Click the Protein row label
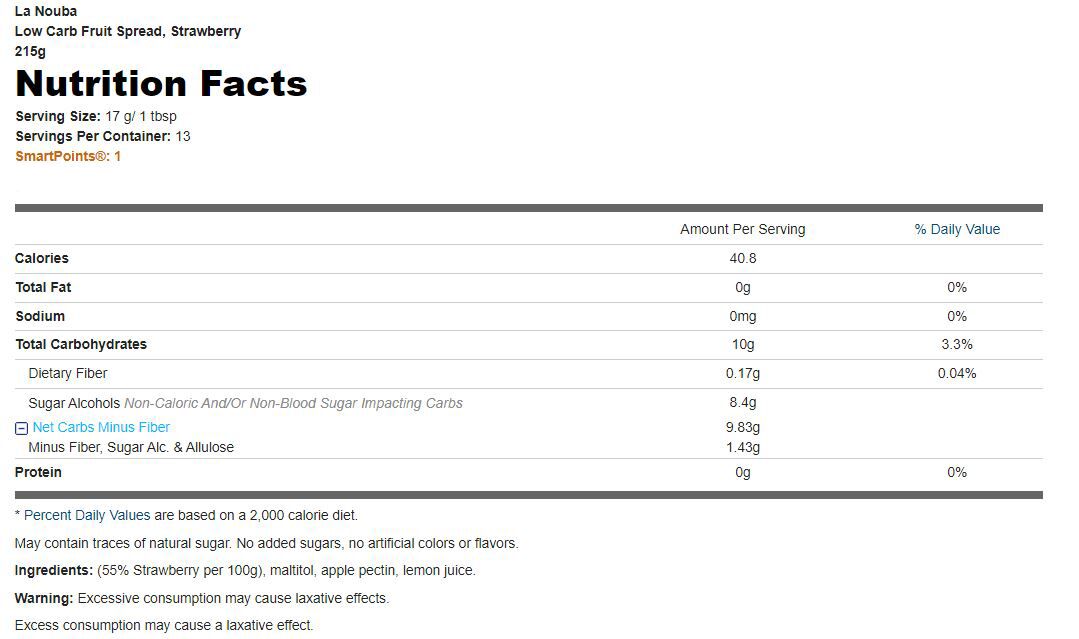 (x=39, y=473)
